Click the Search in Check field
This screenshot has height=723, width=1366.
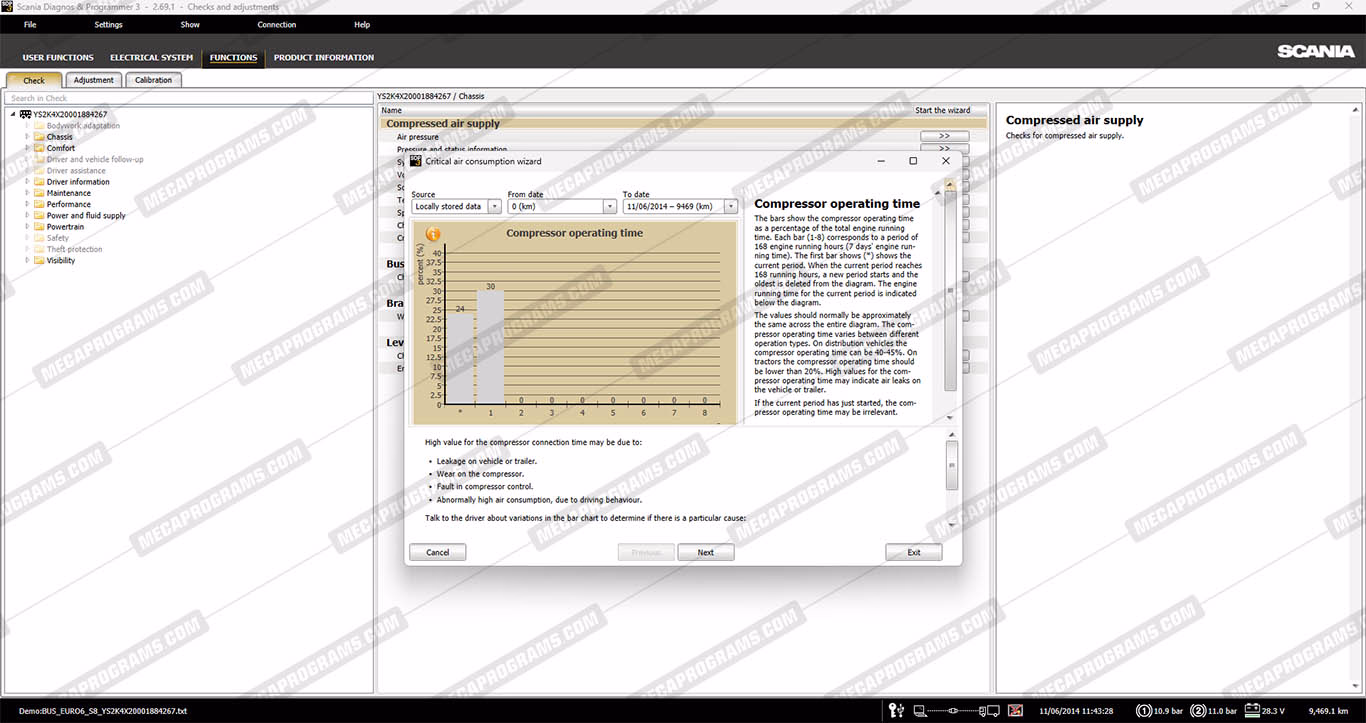click(188, 98)
